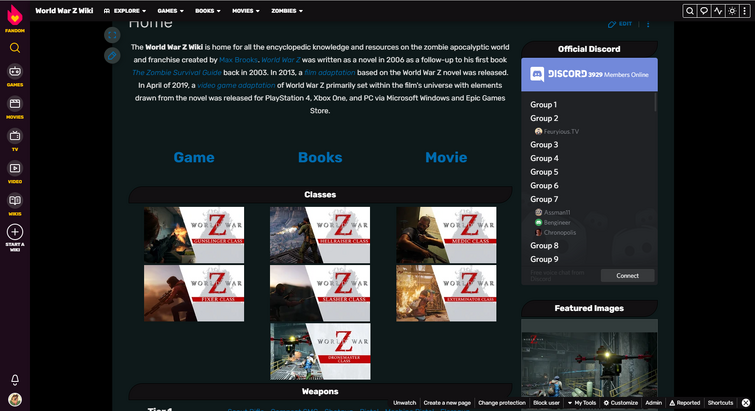The width and height of the screenshot is (755, 411).
Task: Click Create a new page
Action: [447, 403]
